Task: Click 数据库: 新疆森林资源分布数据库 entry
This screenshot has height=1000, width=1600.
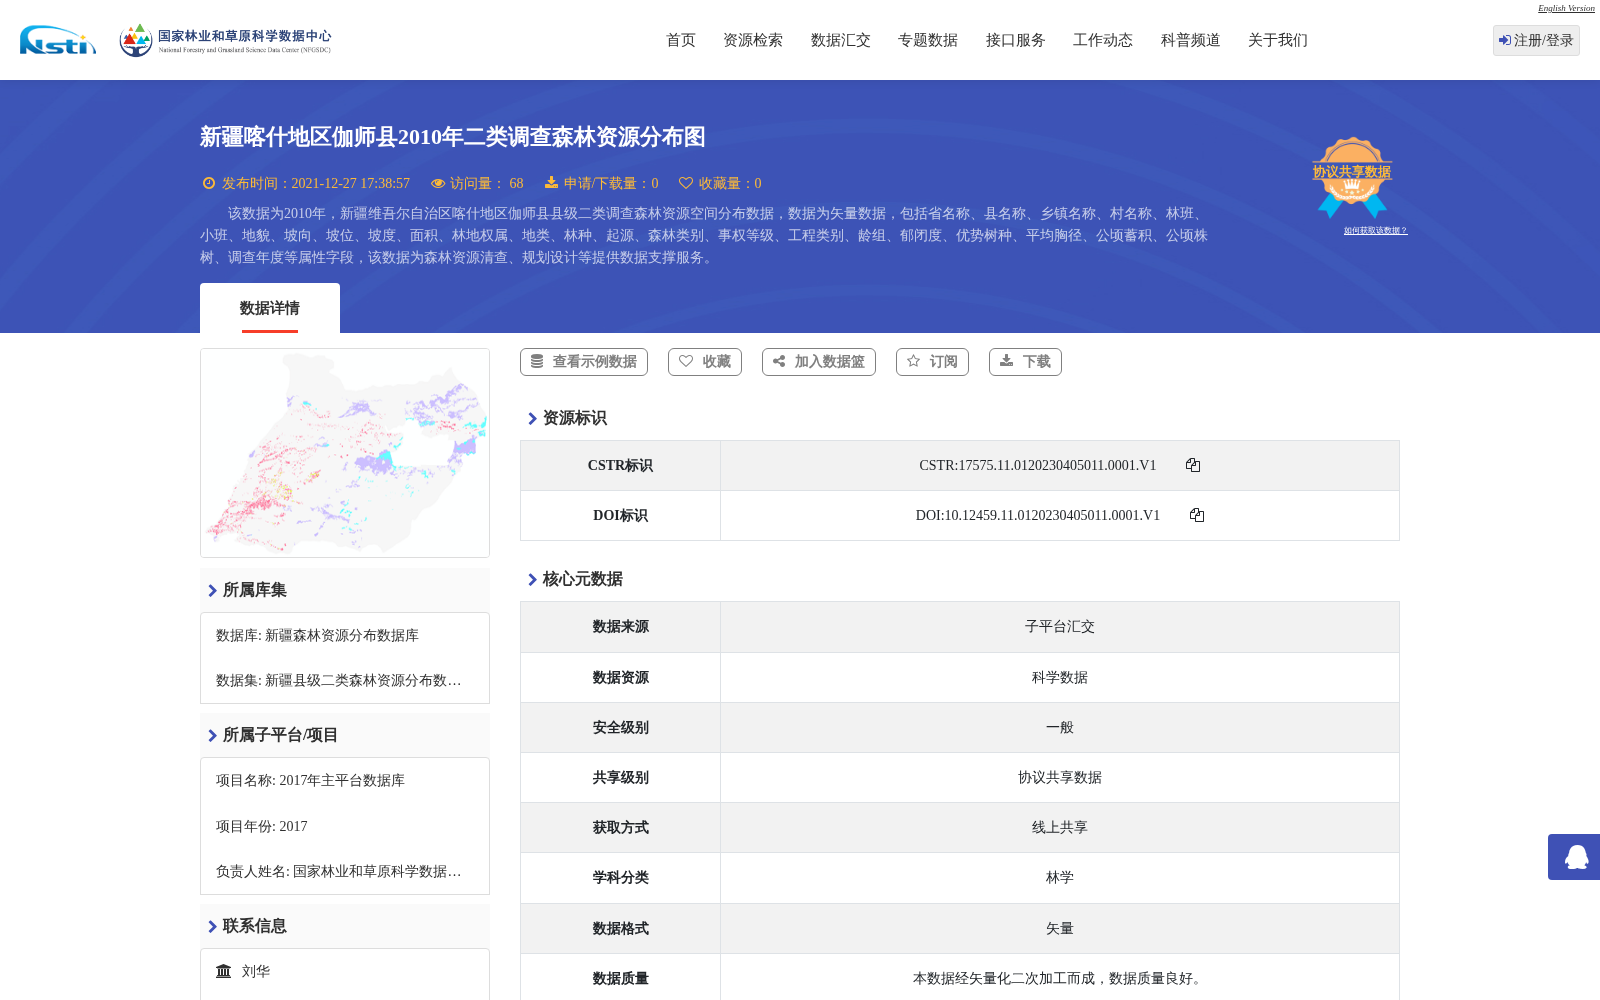Action: [x=317, y=636]
